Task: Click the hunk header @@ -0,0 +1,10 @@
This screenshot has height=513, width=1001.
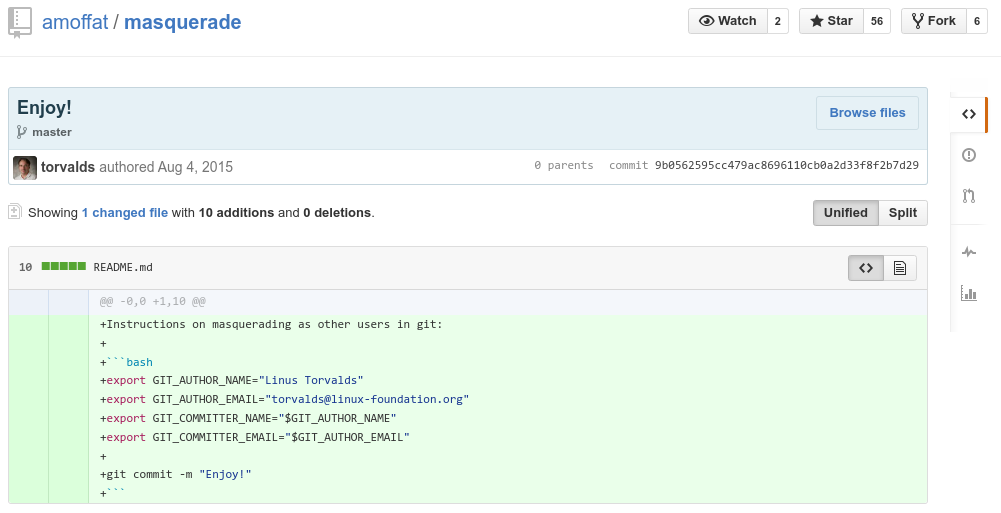Action: (x=153, y=301)
